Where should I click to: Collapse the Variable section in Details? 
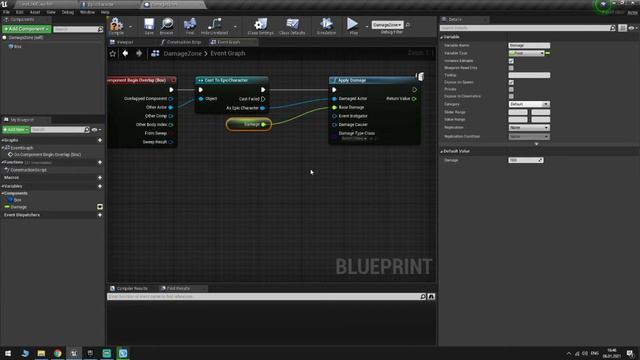click(x=442, y=37)
